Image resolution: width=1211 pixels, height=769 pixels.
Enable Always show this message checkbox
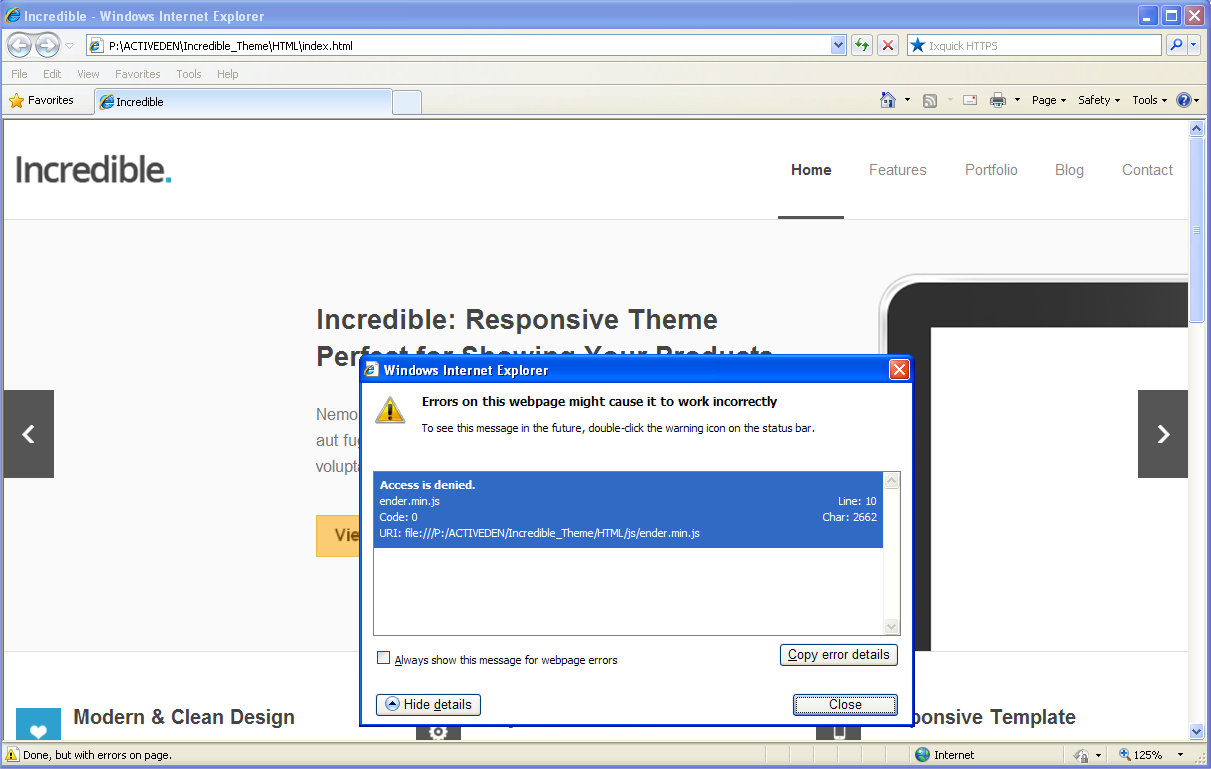[x=383, y=658]
